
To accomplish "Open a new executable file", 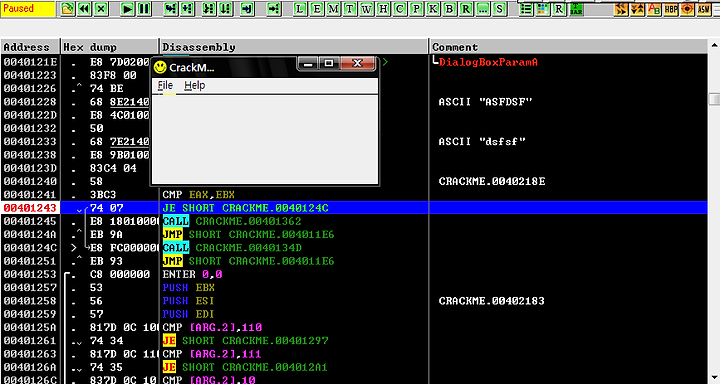I will click(67, 9).
